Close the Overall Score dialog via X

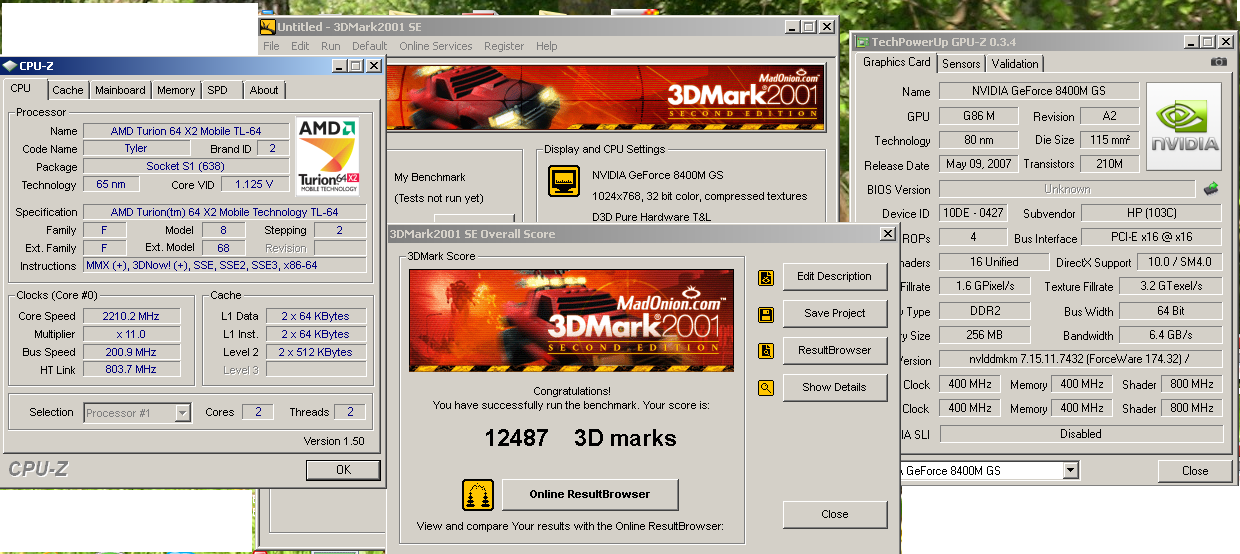[886, 234]
